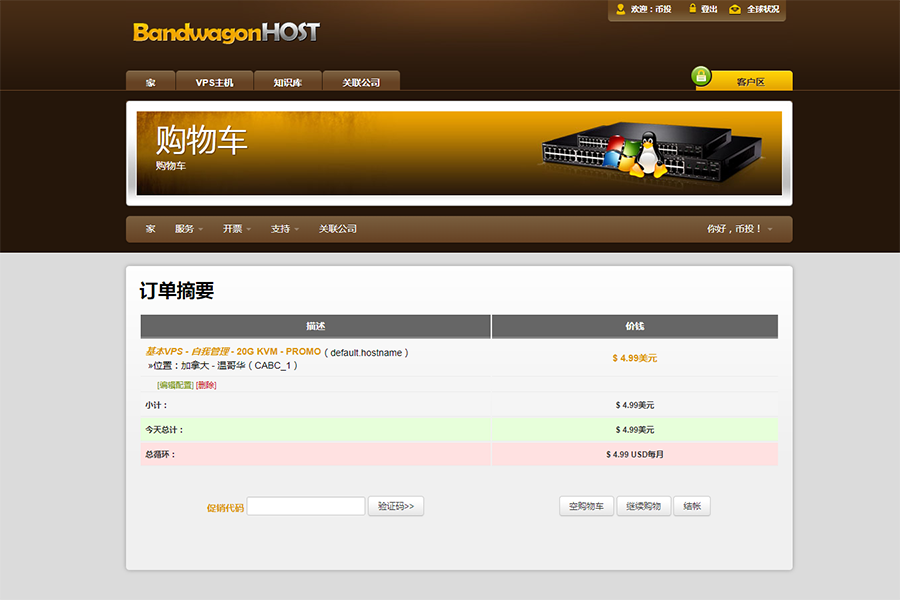Click the 编辑配置 link
The image size is (900, 600).
[x=175, y=385]
